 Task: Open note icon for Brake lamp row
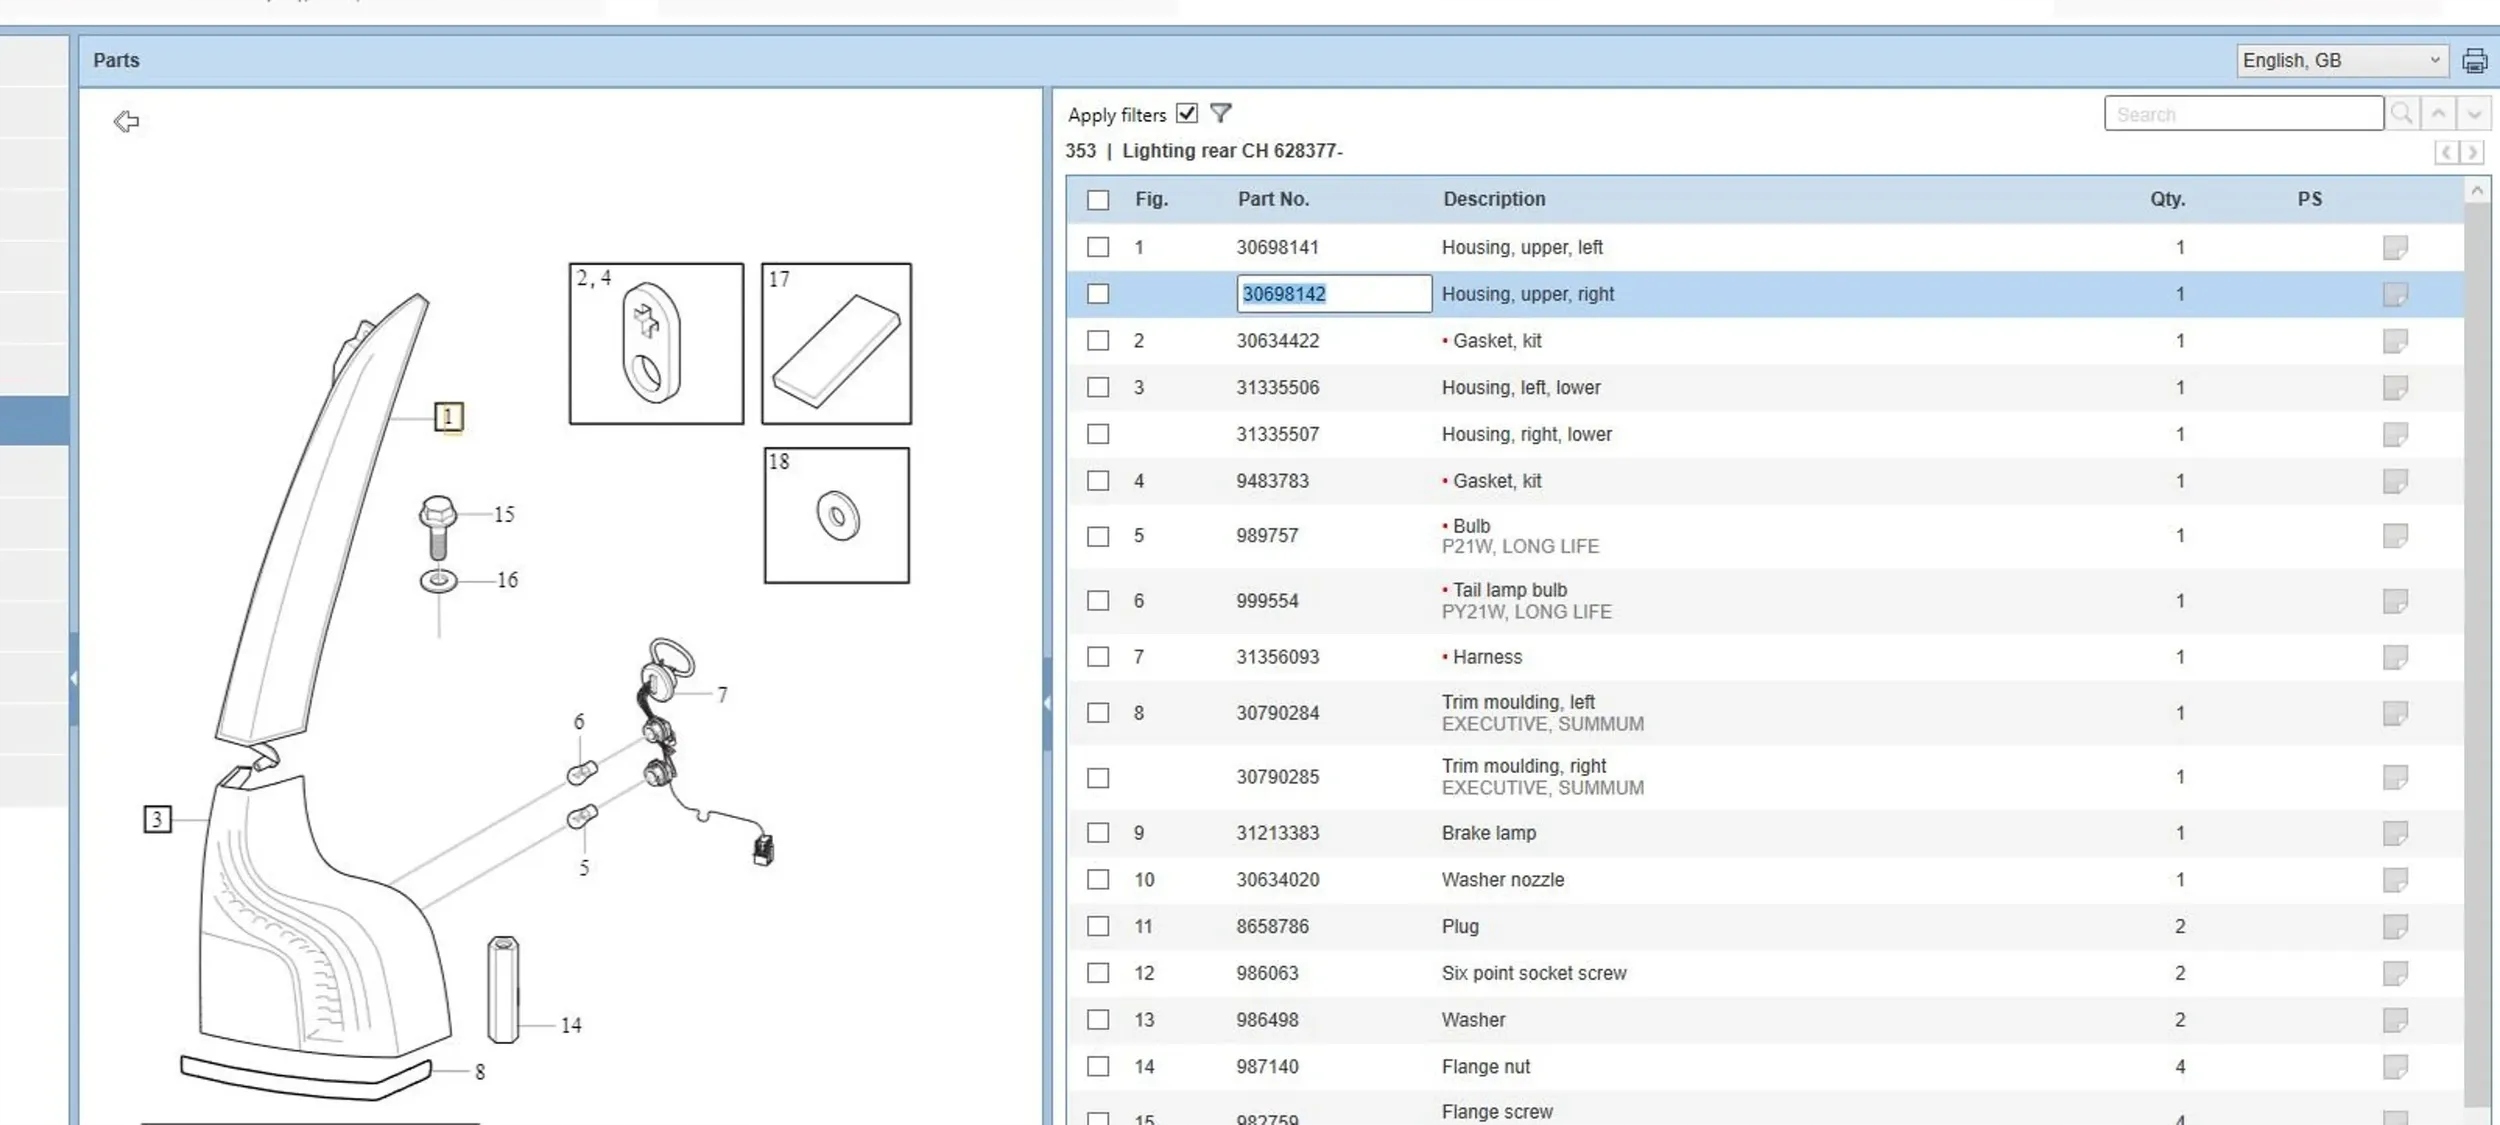point(2394,833)
